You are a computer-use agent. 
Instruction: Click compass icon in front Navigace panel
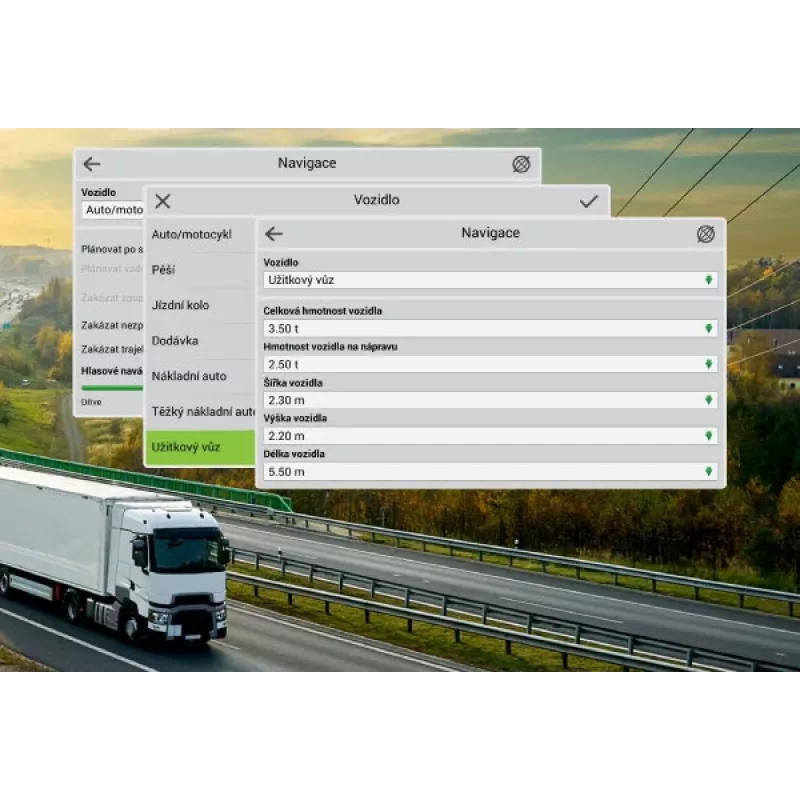(706, 234)
